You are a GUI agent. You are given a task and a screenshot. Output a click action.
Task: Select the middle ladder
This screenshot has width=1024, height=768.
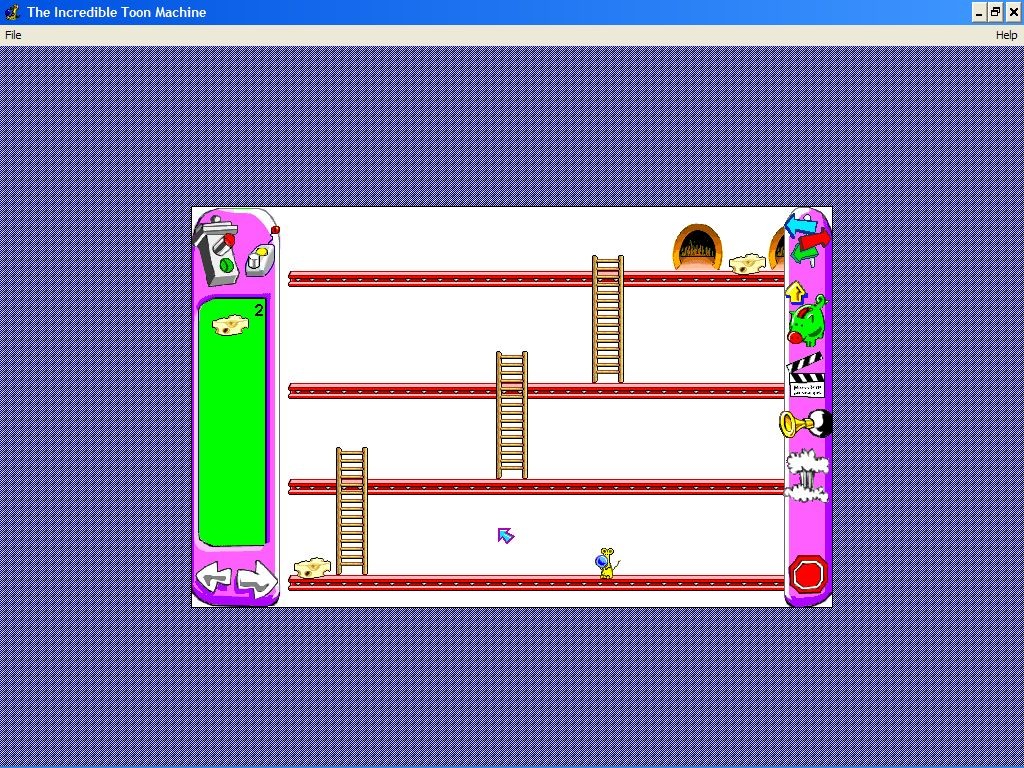[512, 415]
